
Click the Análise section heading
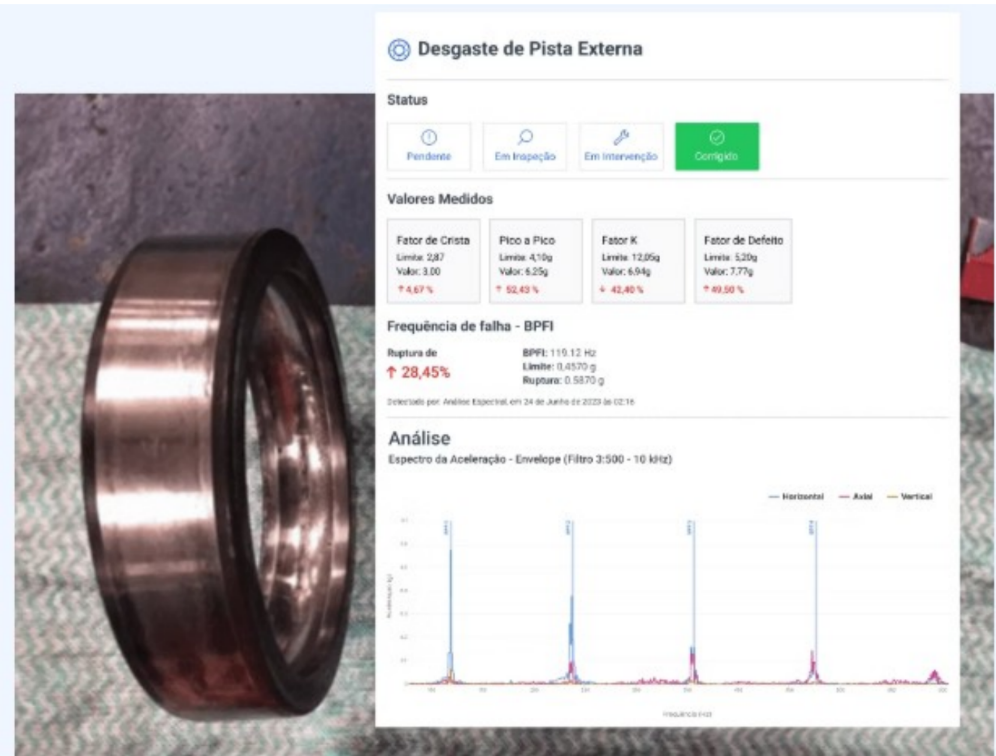coord(419,438)
